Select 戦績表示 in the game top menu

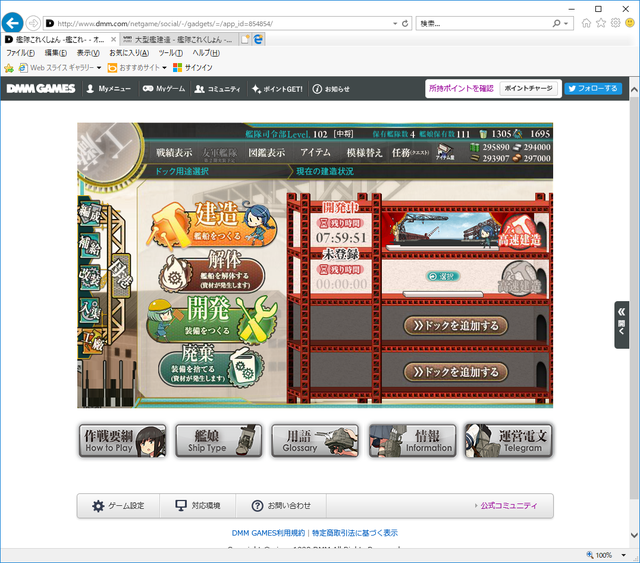174,153
